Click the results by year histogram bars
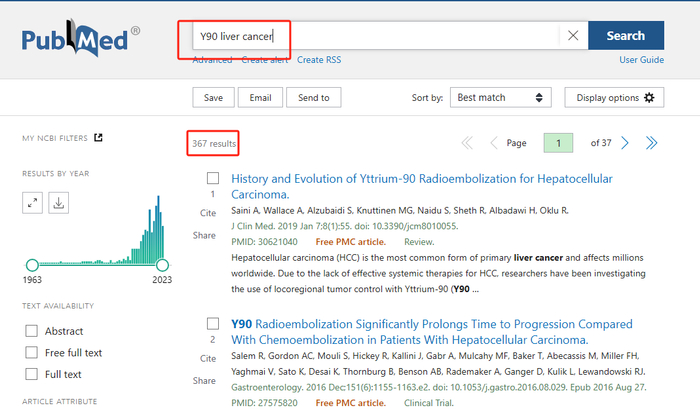This screenshot has height=412, width=700. [x=102, y=230]
